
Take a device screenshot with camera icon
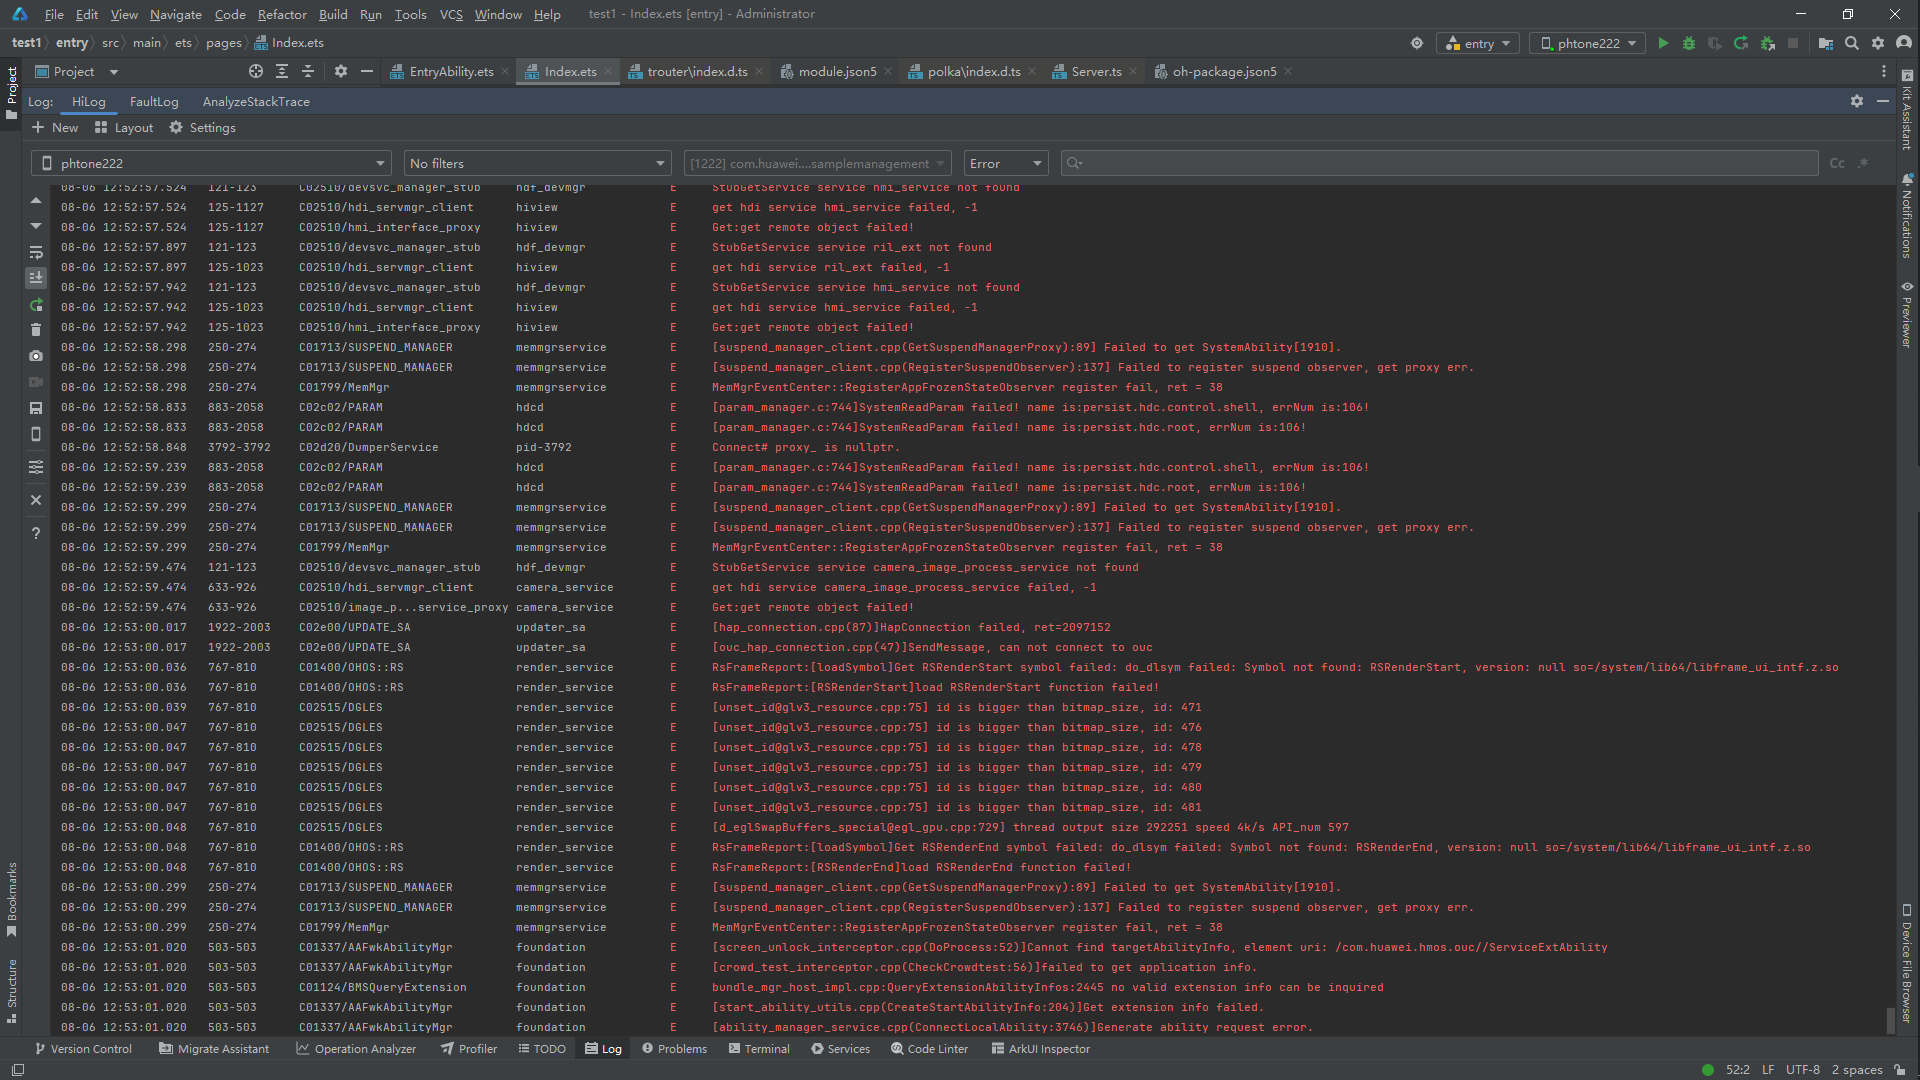point(36,356)
